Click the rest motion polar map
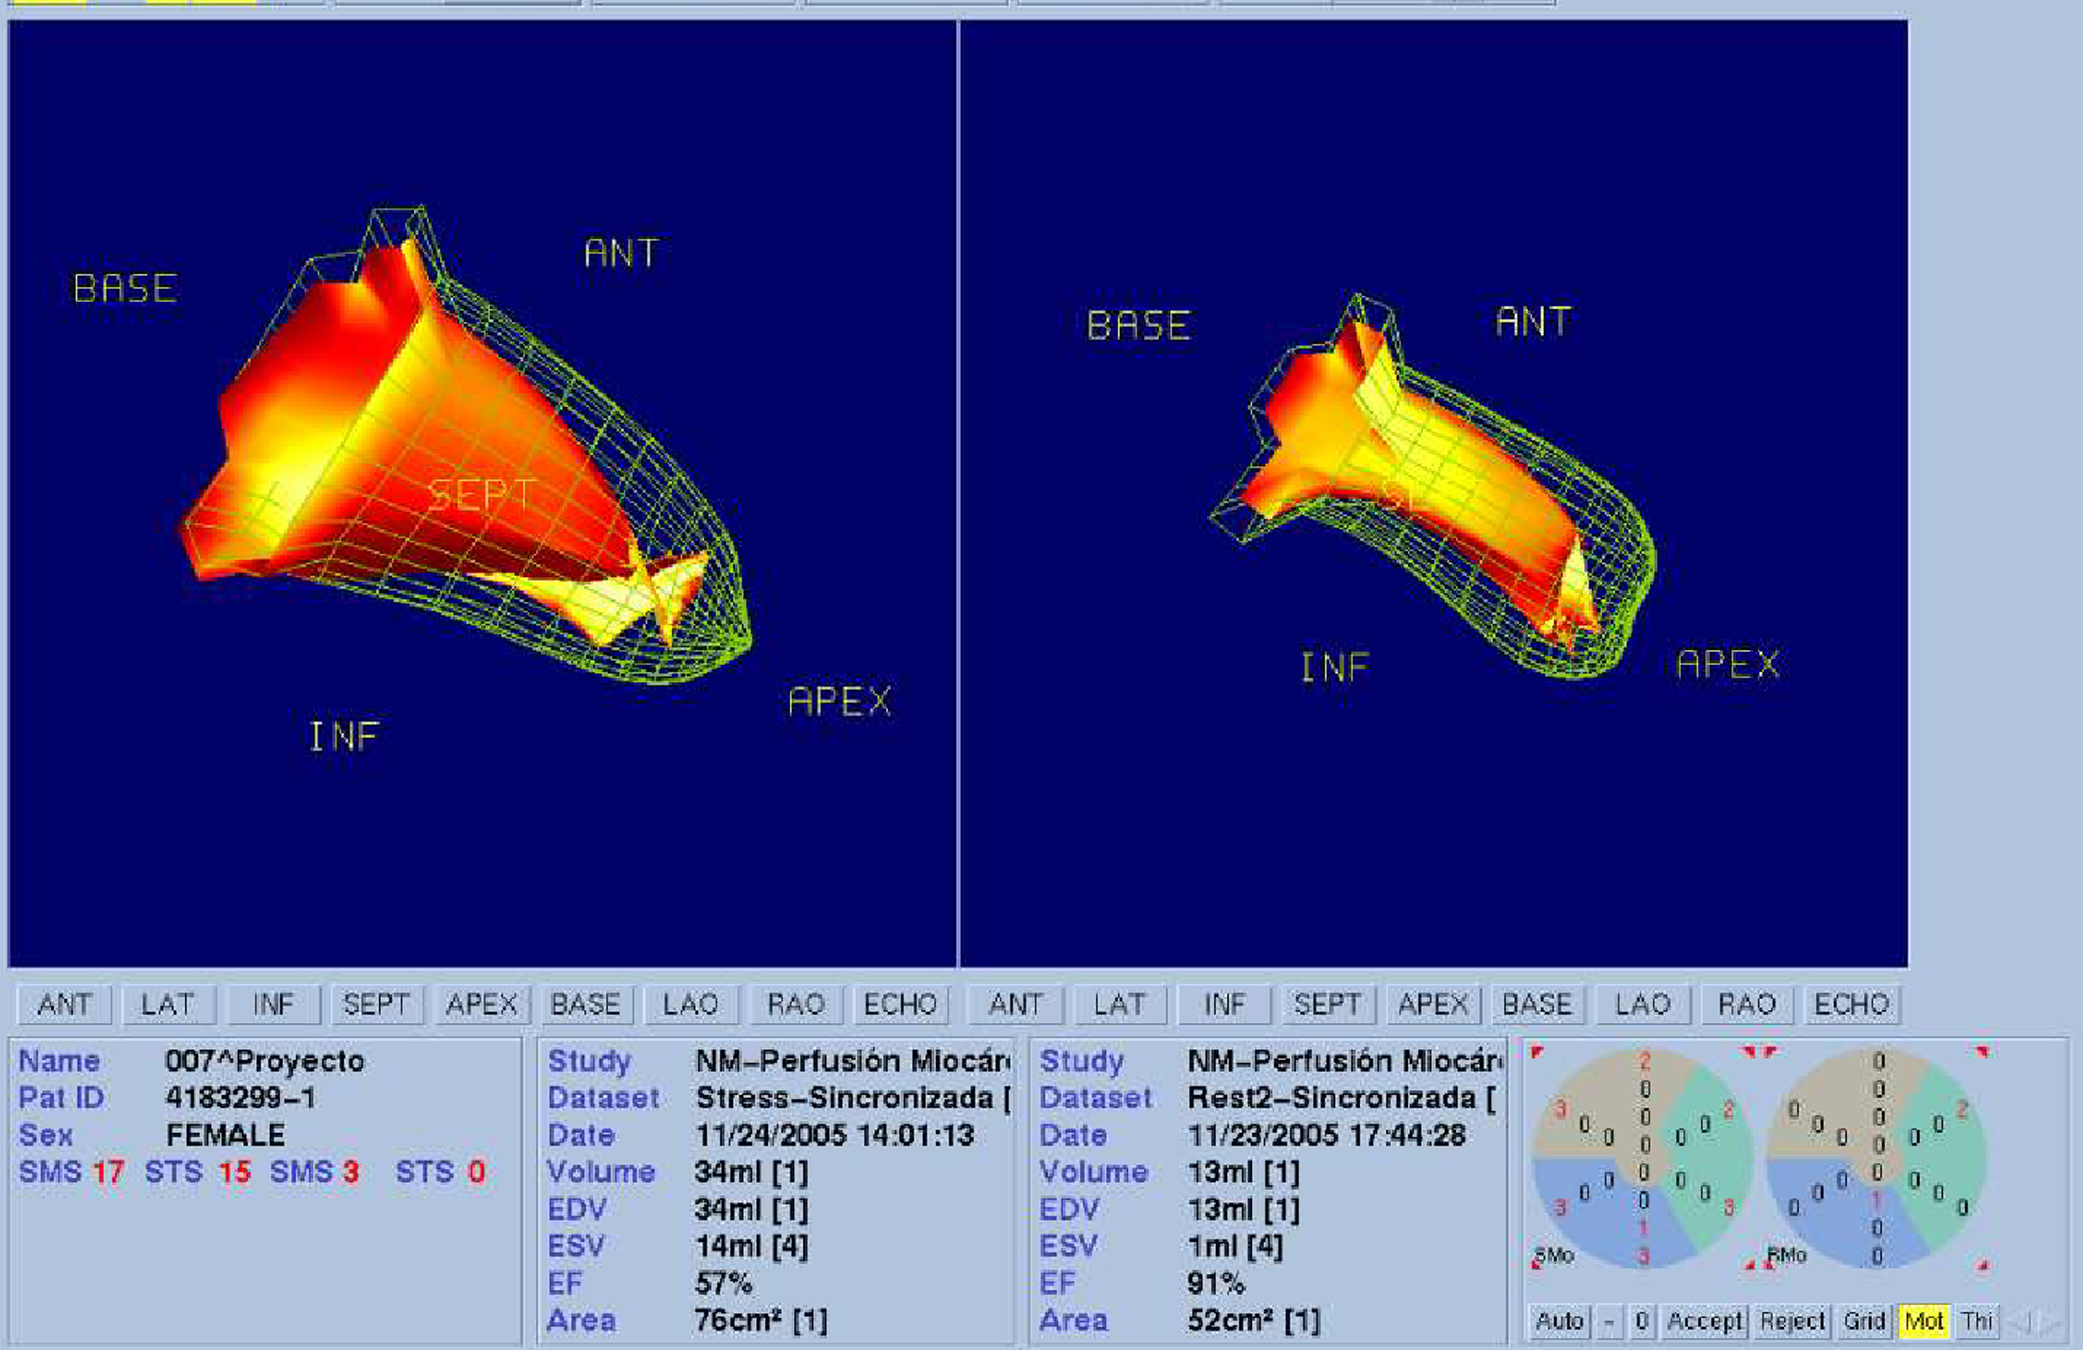The image size is (2083, 1350). (x=1876, y=1158)
